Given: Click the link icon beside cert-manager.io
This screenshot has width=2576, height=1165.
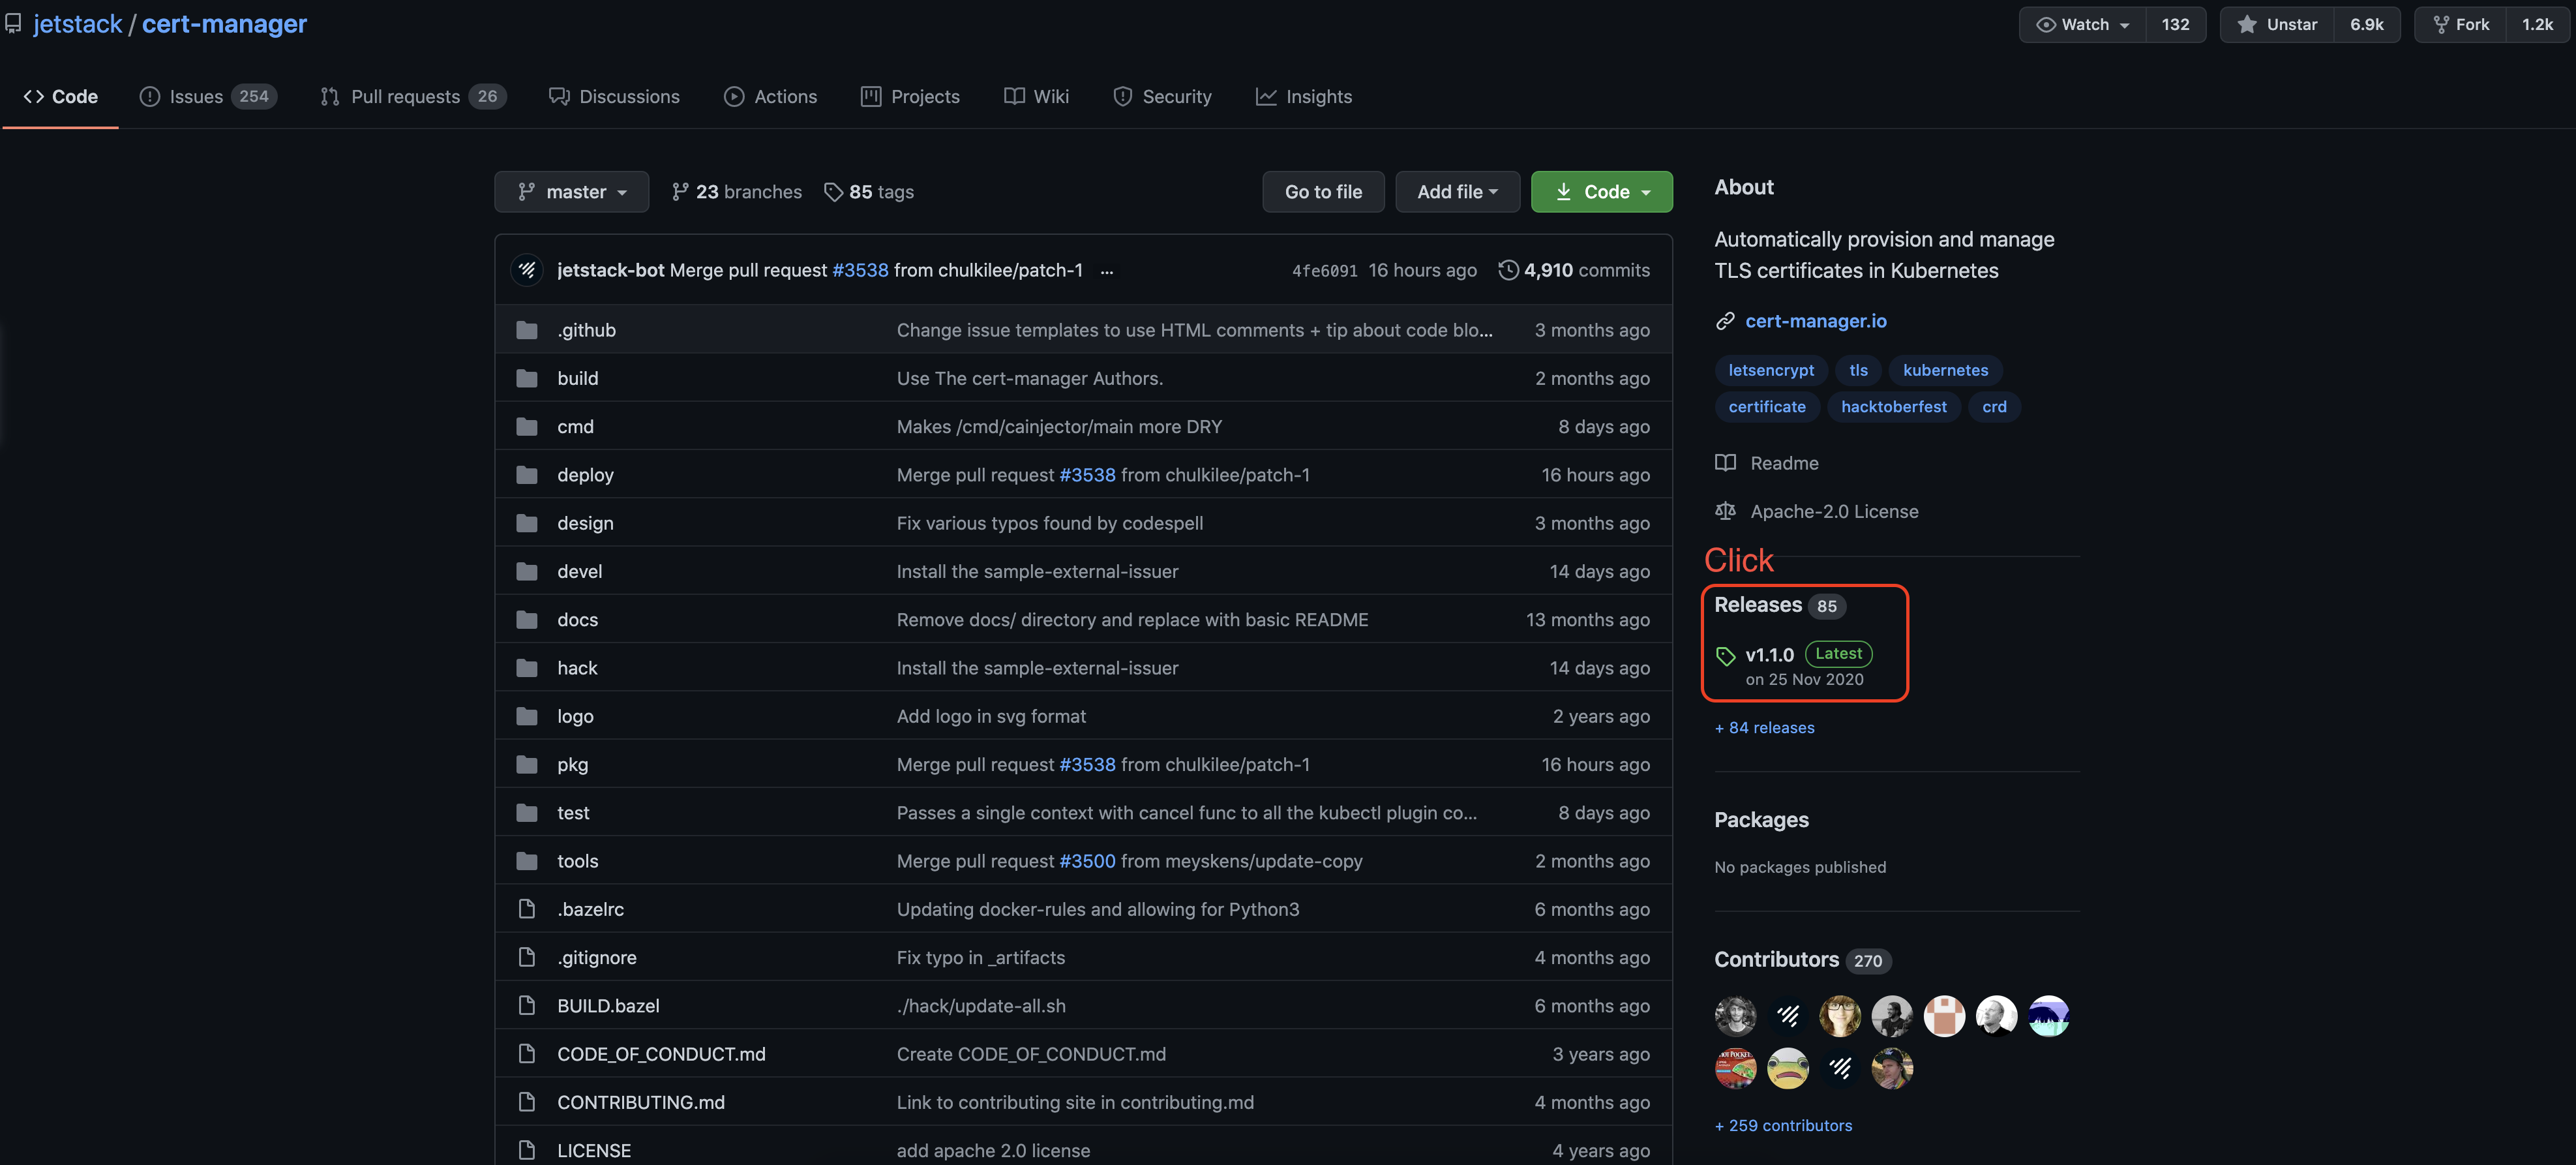Looking at the screenshot, I should pyautogui.click(x=1725, y=321).
